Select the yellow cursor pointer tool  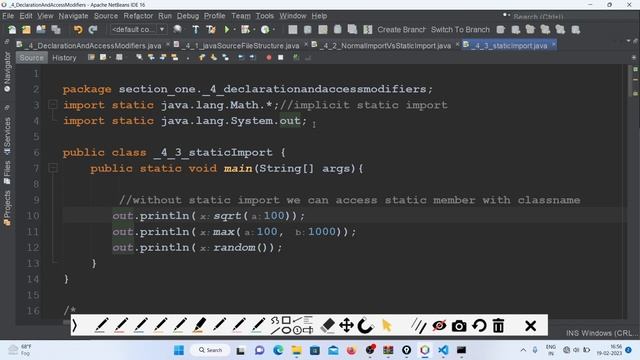click(387, 325)
